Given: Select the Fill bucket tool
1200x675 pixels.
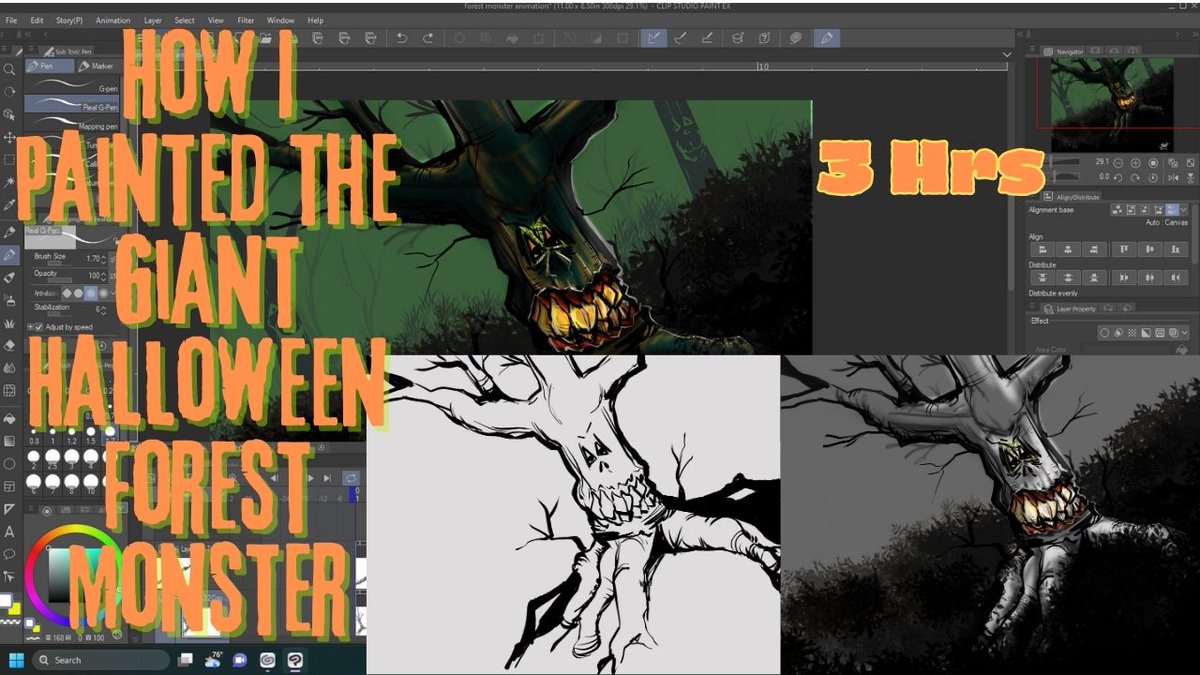Looking at the screenshot, I should [x=9, y=418].
